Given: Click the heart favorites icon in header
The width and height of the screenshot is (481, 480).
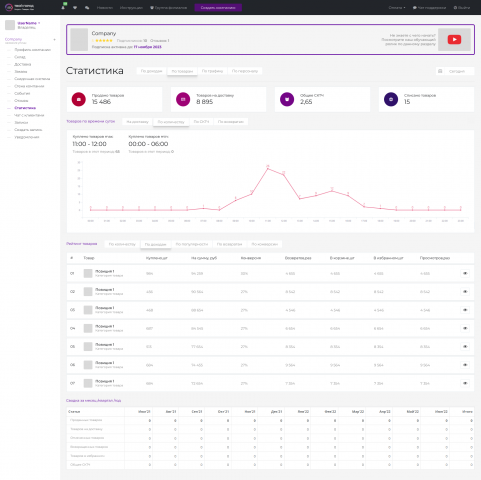Looking at the screenshot, I should tap(75, 7).
